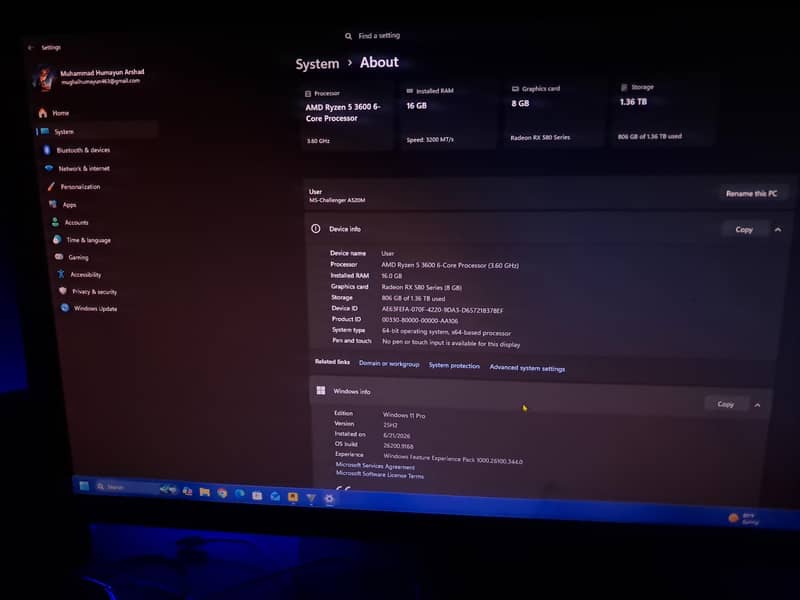
Task: Collapse the Device info section
Action: [778, 230]
